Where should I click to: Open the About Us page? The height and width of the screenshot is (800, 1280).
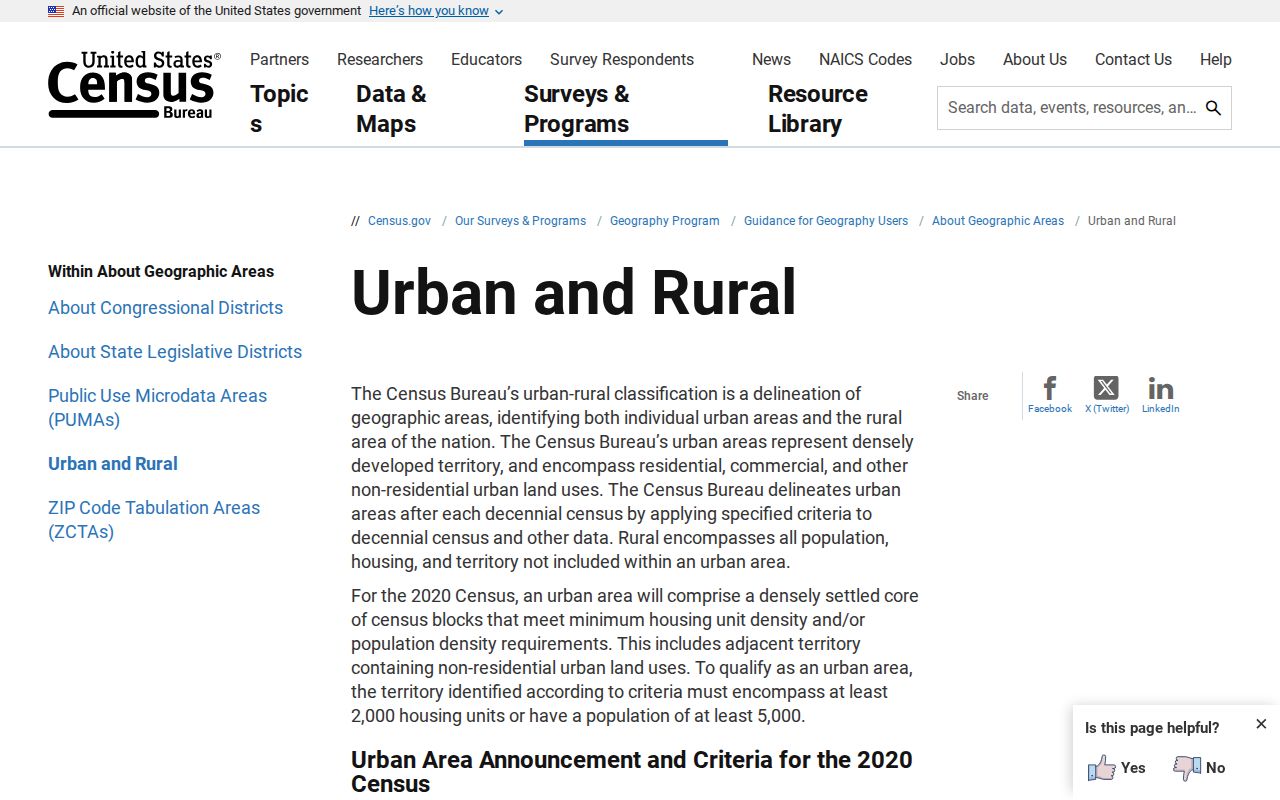[x=1035, y=60]
